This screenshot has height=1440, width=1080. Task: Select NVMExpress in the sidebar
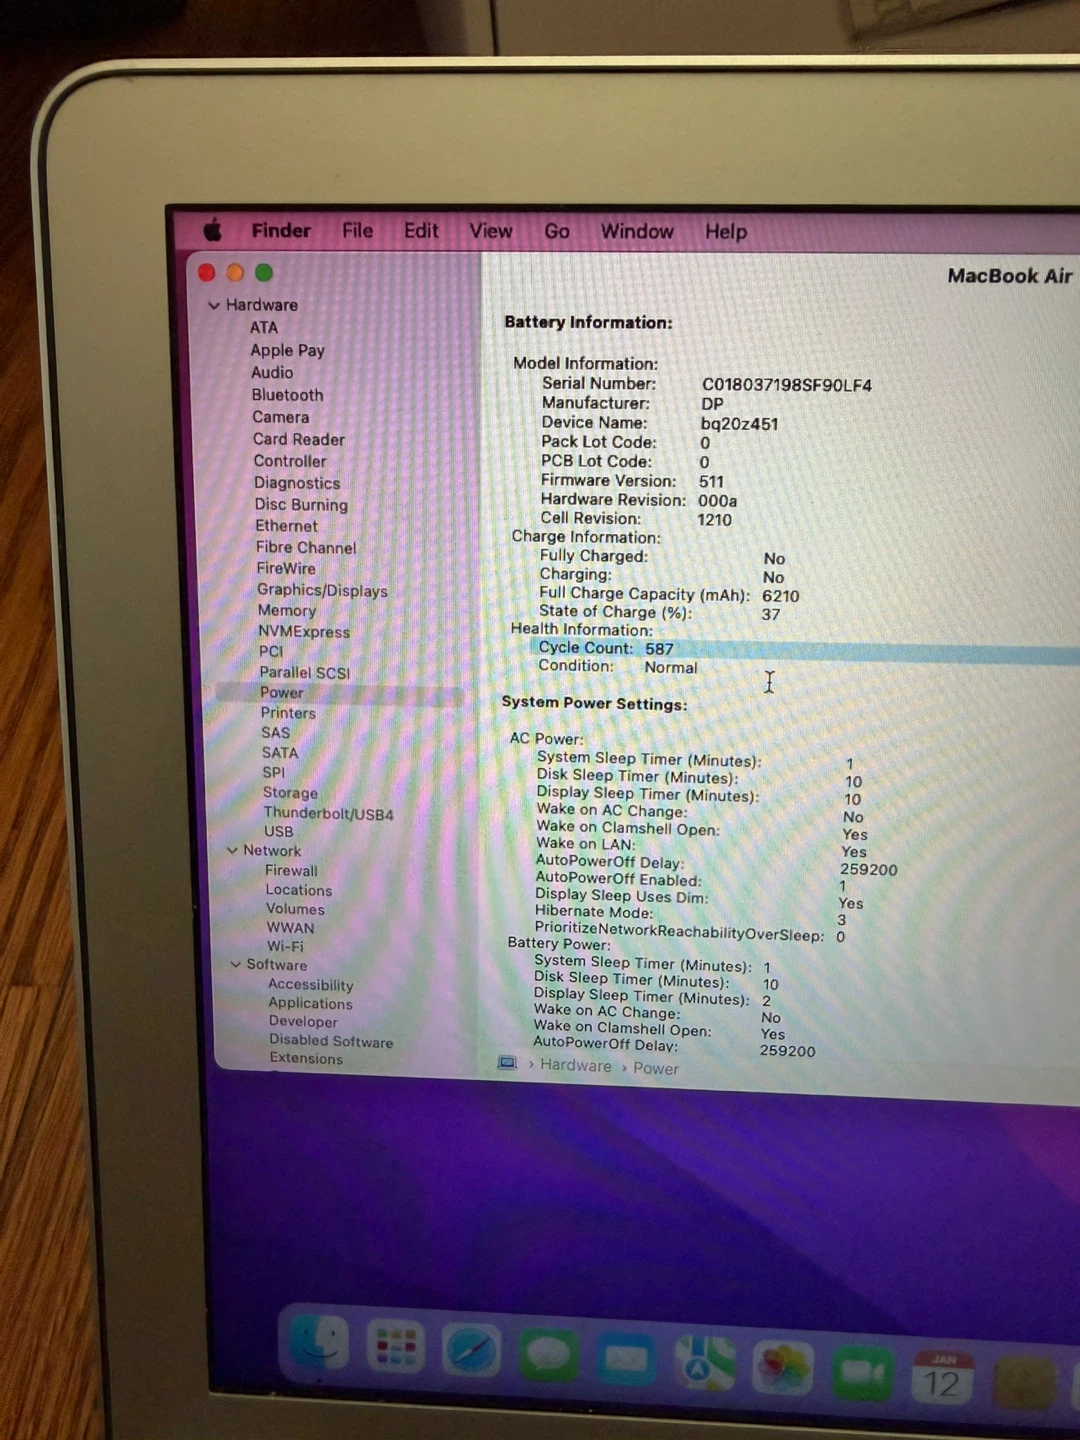tap(304, 632)
